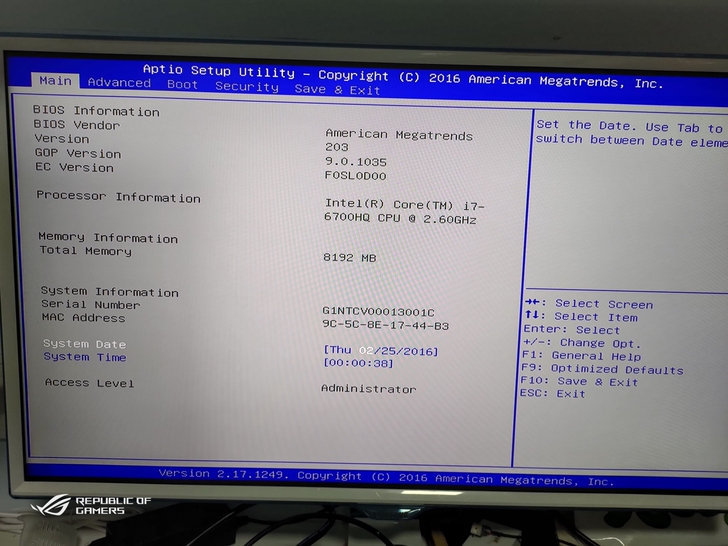
Task: Click the Aptio Setup Utility title
Action: point(403,76)
